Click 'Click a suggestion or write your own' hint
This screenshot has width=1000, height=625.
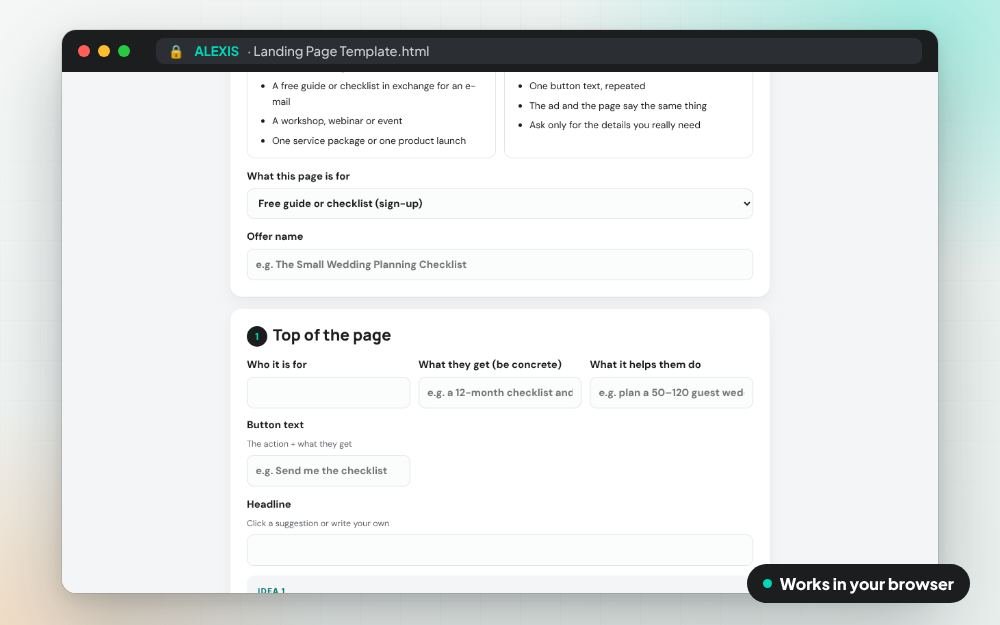[x=318, y=523]
